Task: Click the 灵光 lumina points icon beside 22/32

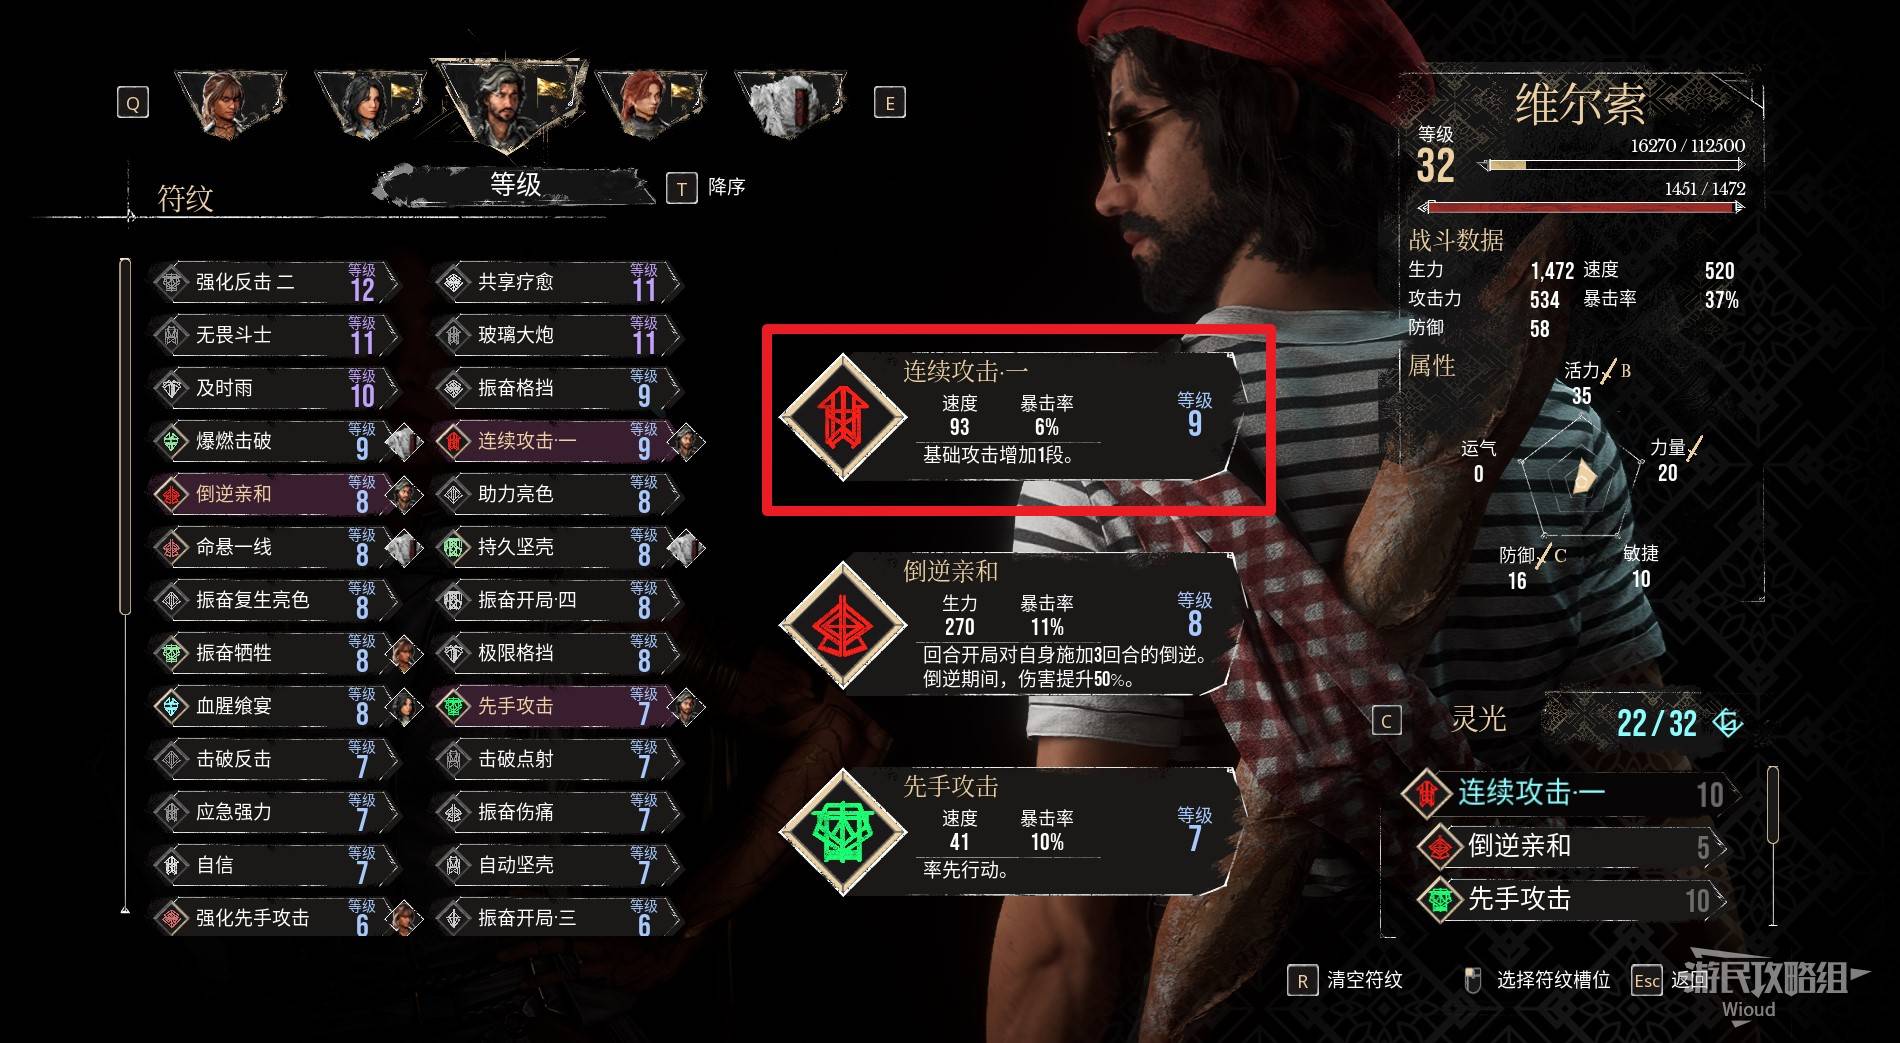Action: pos(1727,722)
